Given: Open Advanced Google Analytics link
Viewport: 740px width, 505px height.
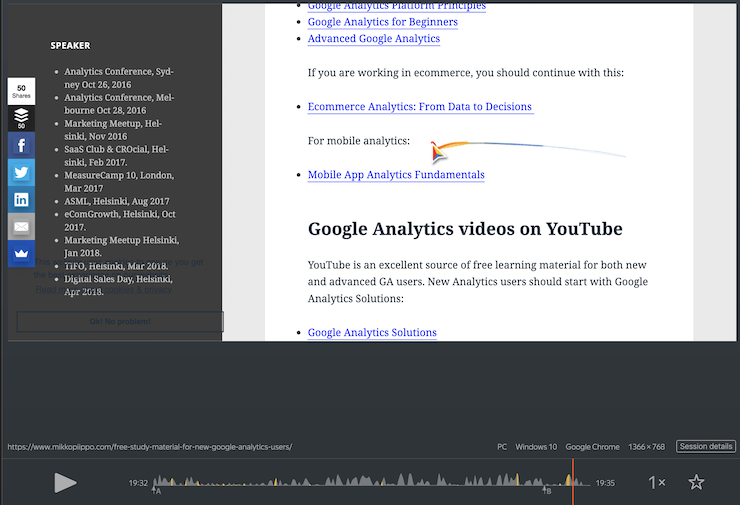Looking at the screenshot, I should (x=374, y=39).
